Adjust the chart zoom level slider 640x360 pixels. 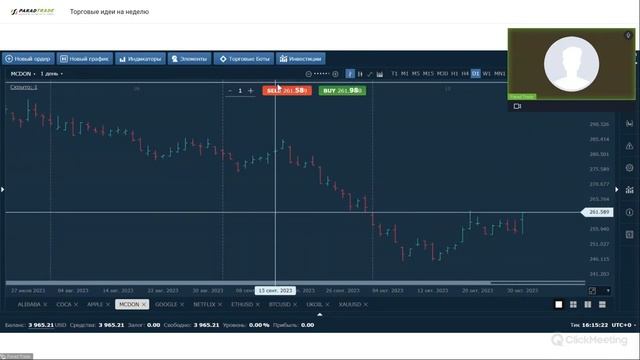[x=322, y=74]
